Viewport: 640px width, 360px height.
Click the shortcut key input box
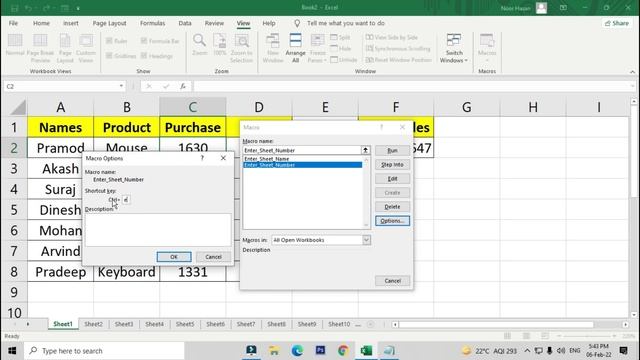coord(126,200)
